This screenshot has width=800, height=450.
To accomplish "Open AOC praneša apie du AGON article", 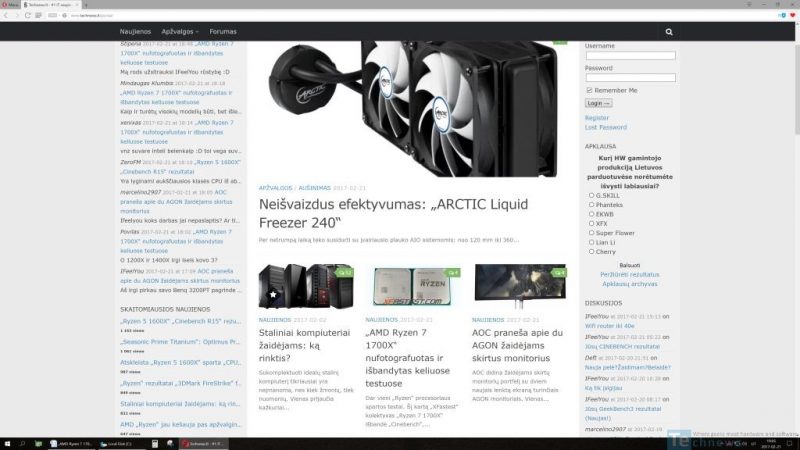I will pyautogui.click(x=517, y=345).
